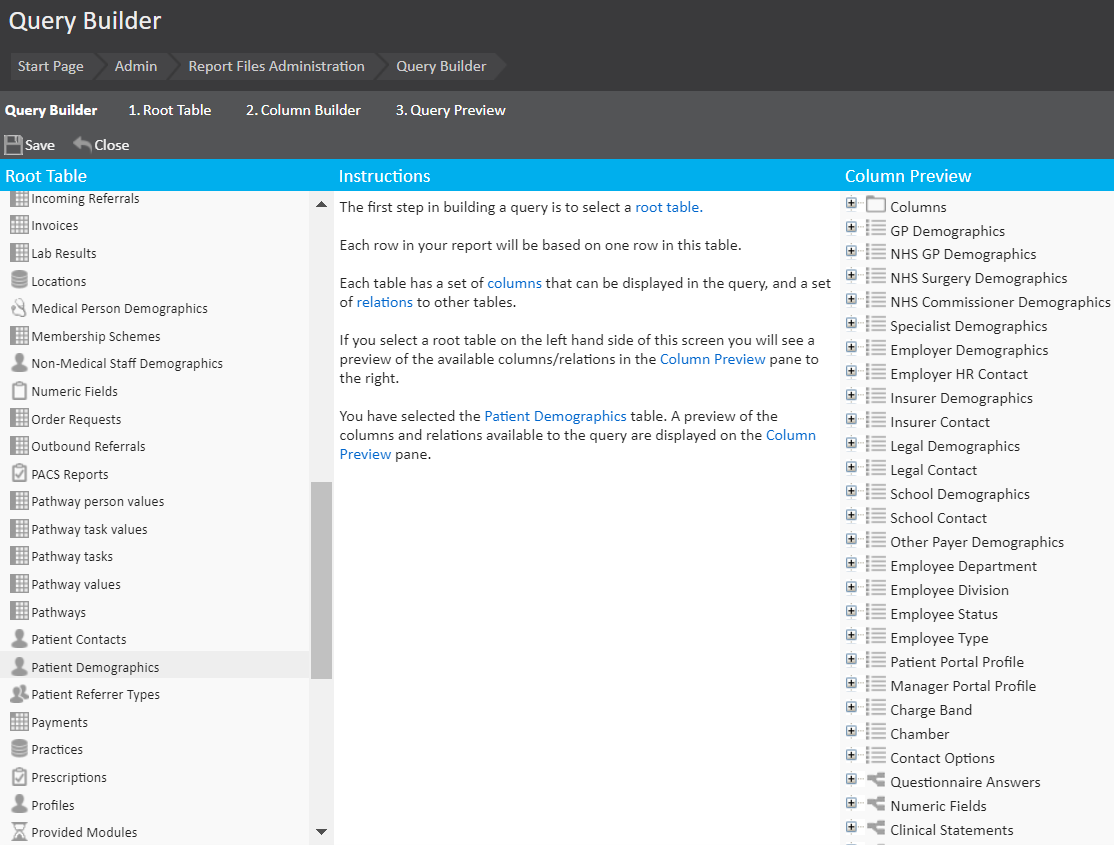1114x845 pixels.
Task: Click the Pathway task values icon
Action: (19, 529)
